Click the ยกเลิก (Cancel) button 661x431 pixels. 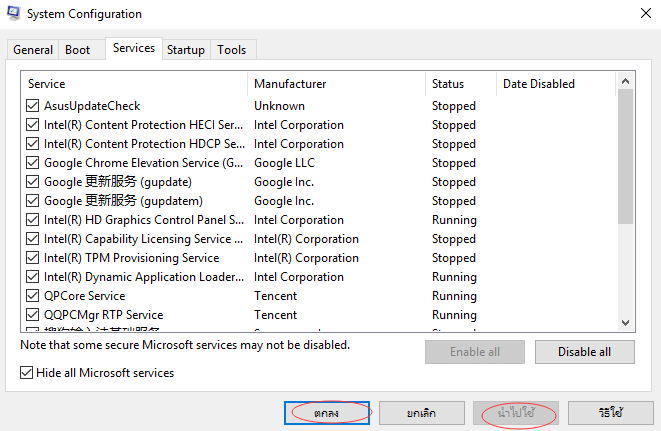point(421,413)
